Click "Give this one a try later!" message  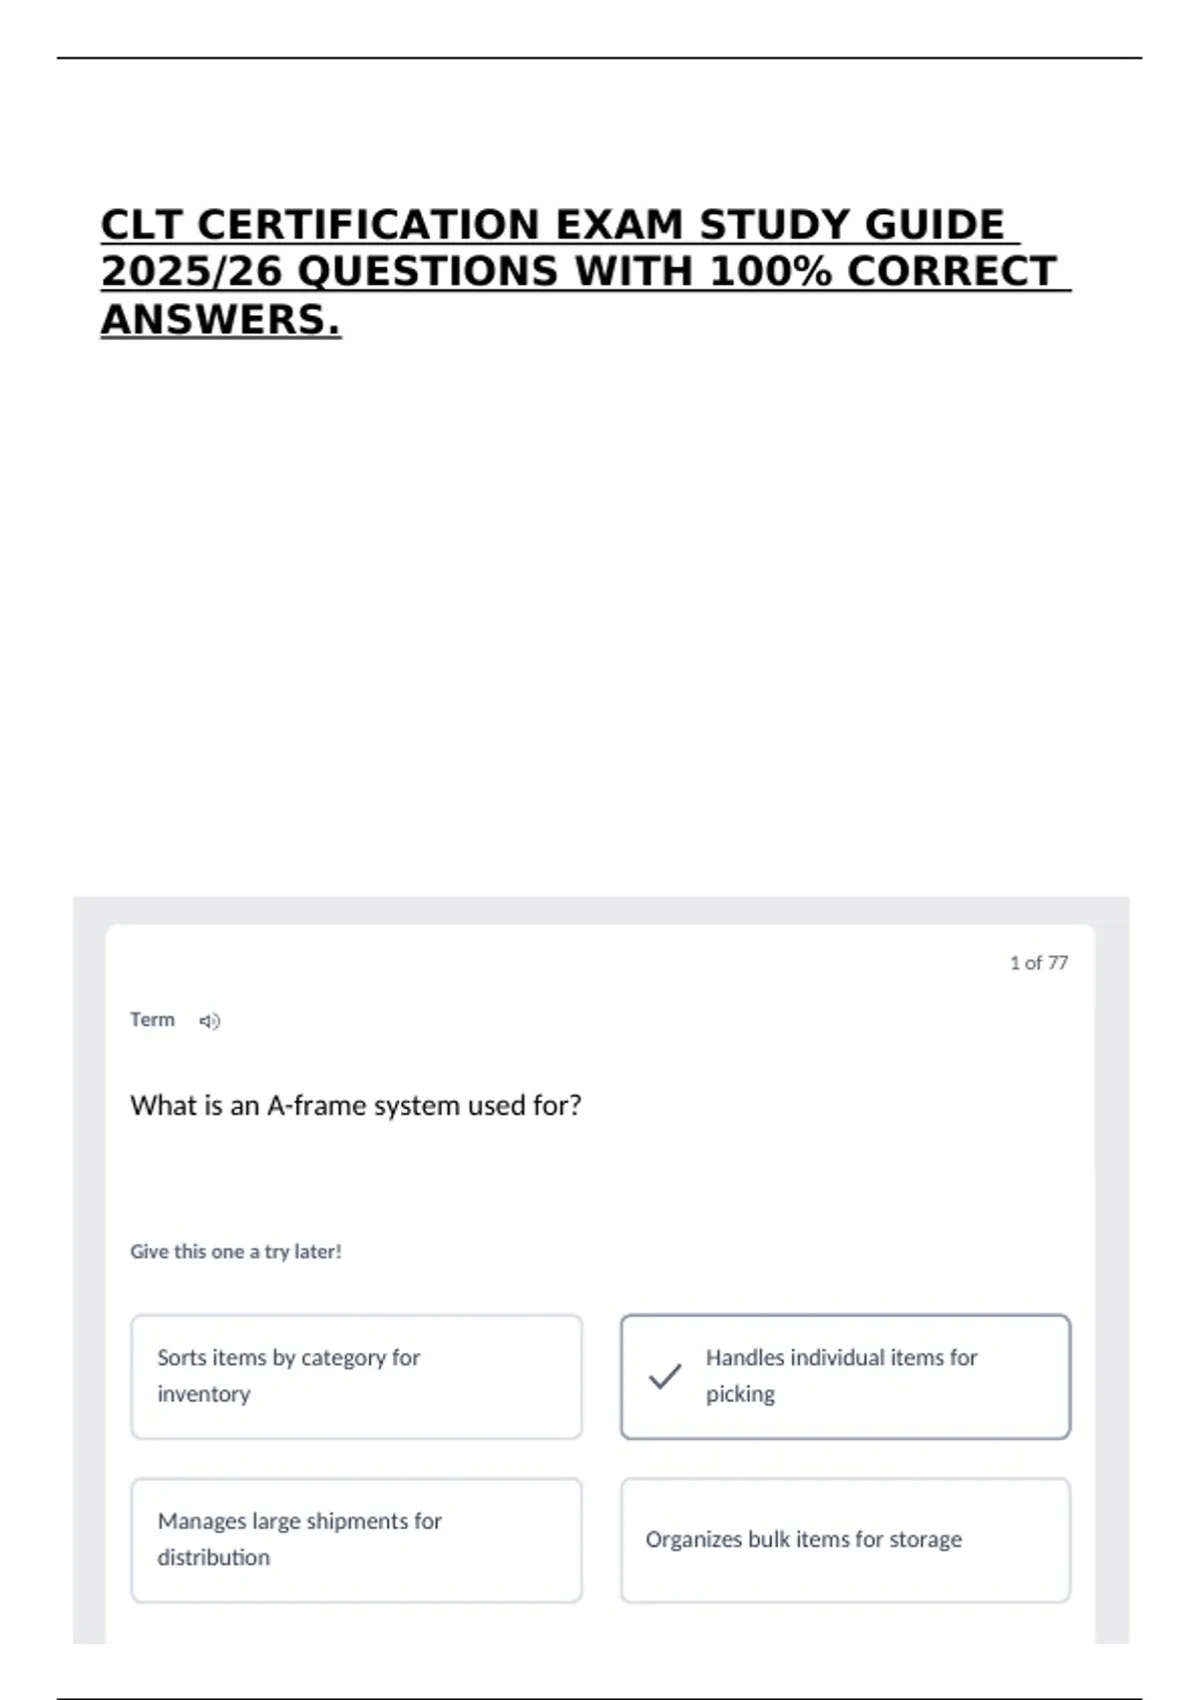[x=236, y=1252]
